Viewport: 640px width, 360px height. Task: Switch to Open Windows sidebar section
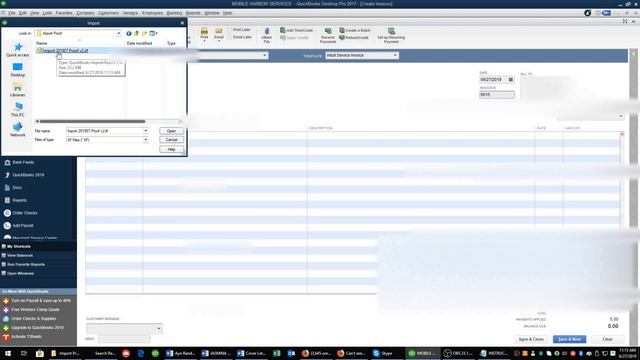pos(20,273)
